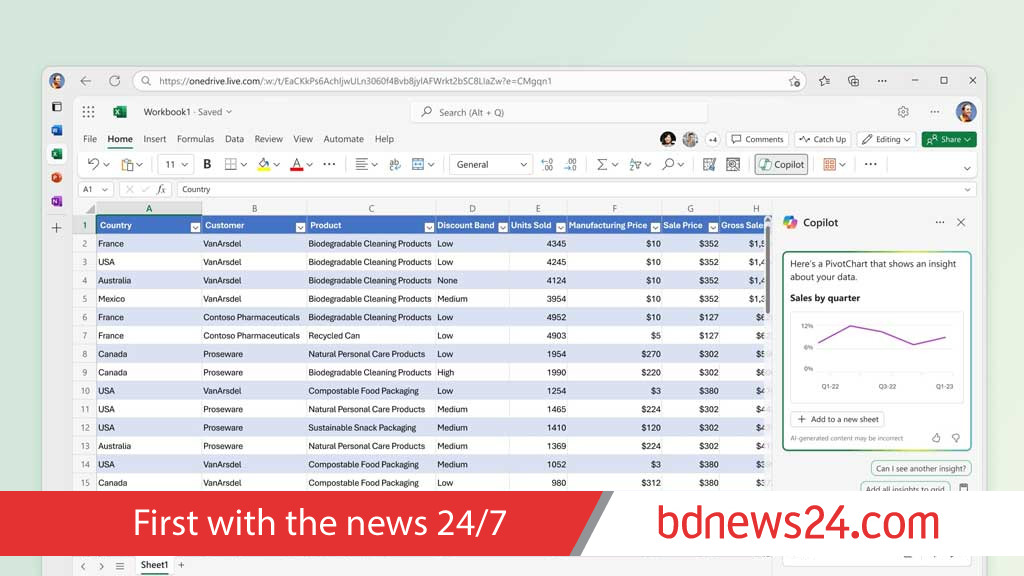1024x576 pixels.
Task: Click the Merge cells icon
Action: pyautogui.click(x=418, y=165)
